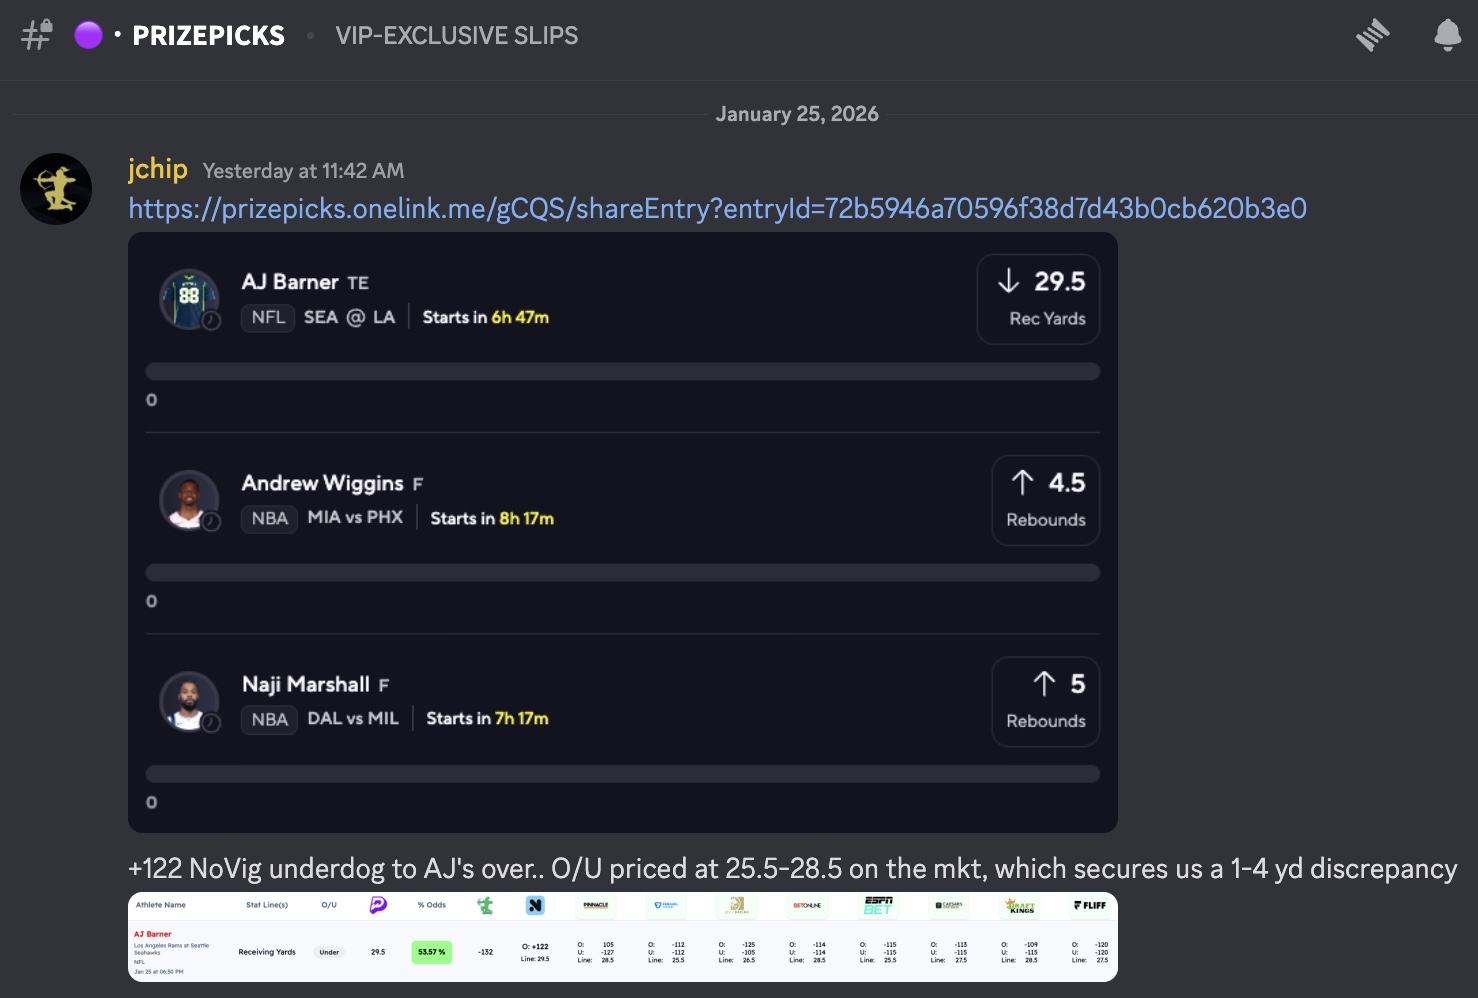Click the notification bell icon
This screenshot has height=998, width=1478.
pos(1447,35)
